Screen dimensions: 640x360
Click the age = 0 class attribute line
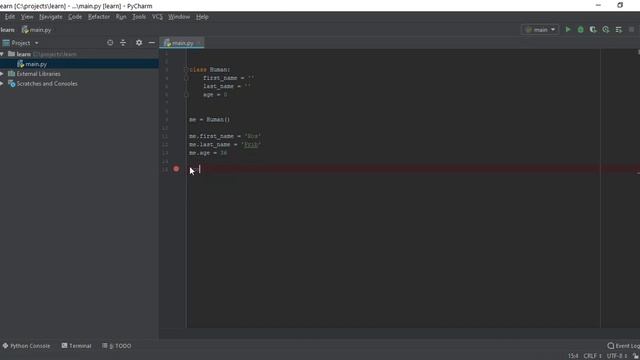215,94
